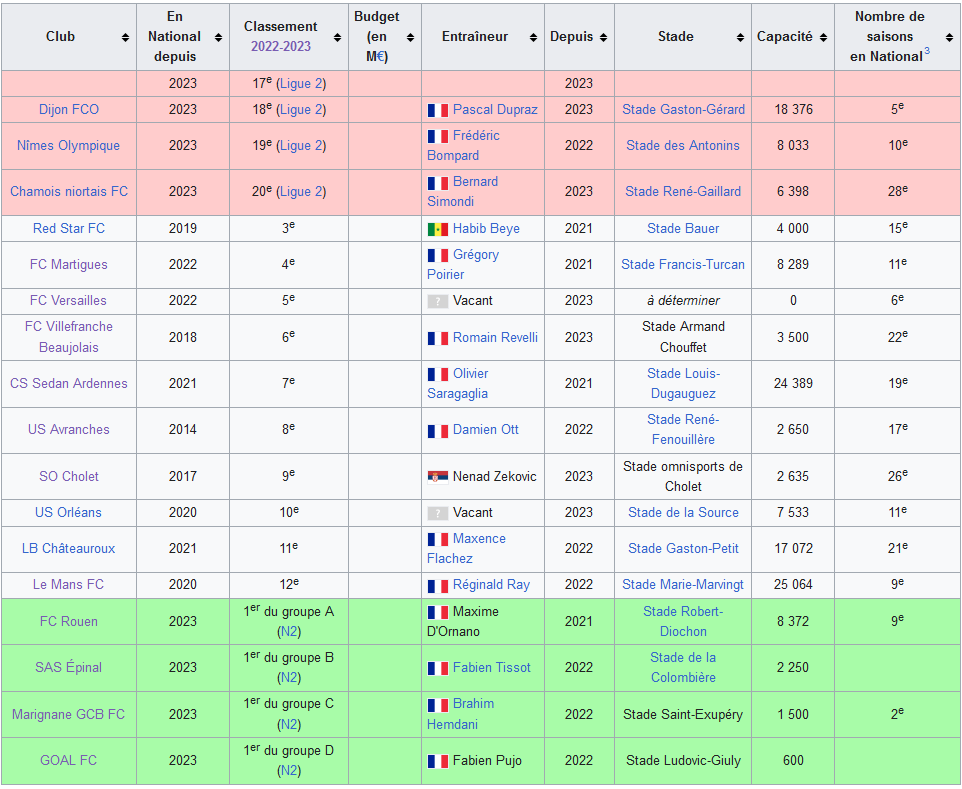Open Ligue 2 link in Dijon FCO row
The image size is (962, 789).
pos(301,110)
